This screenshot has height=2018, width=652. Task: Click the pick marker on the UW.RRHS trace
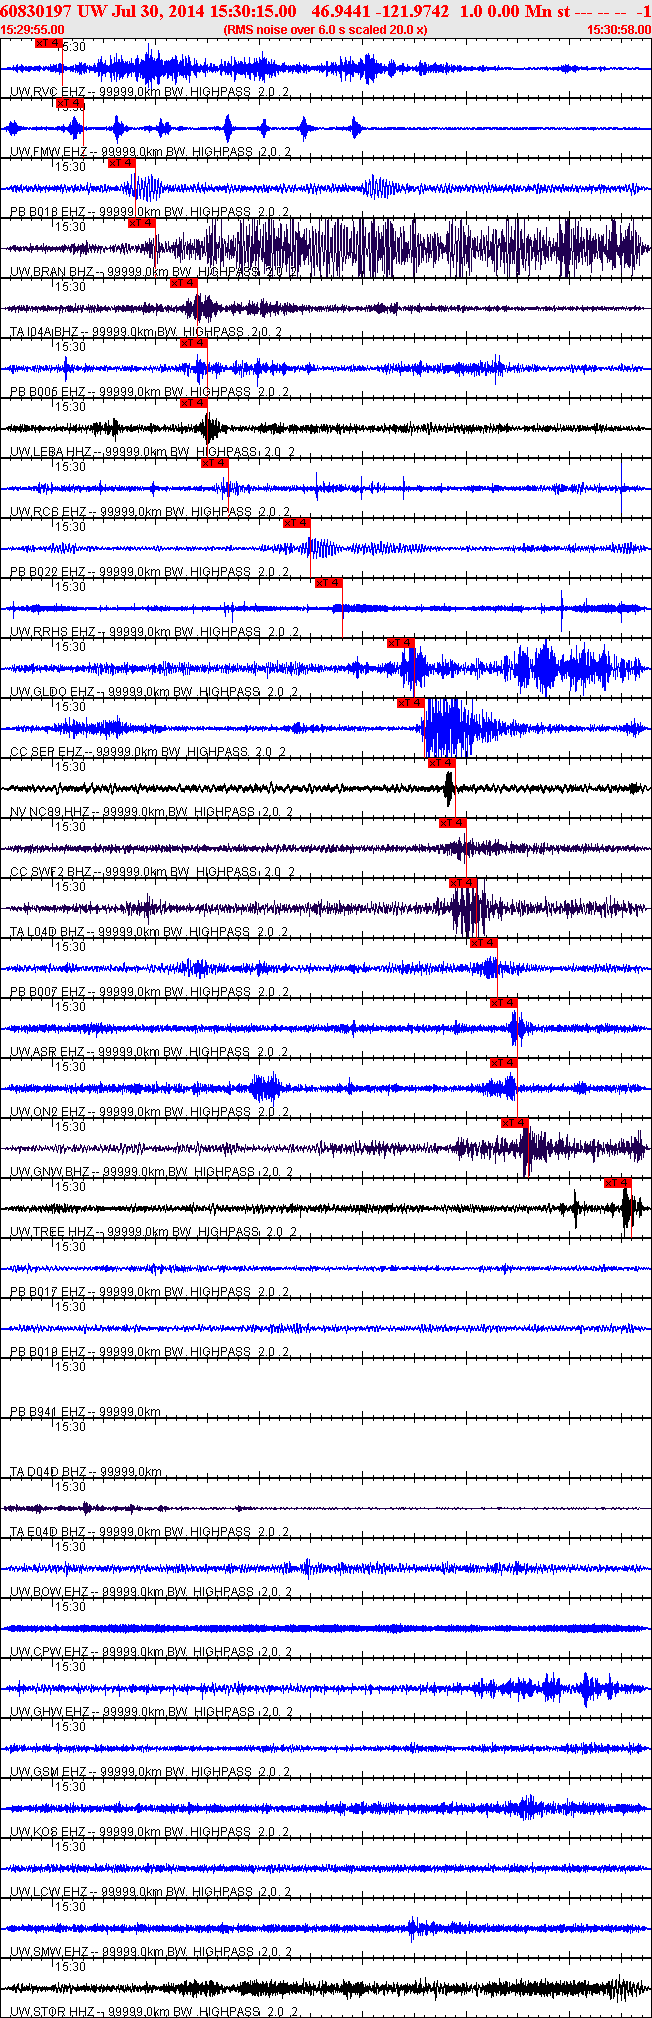pos(329,583)
